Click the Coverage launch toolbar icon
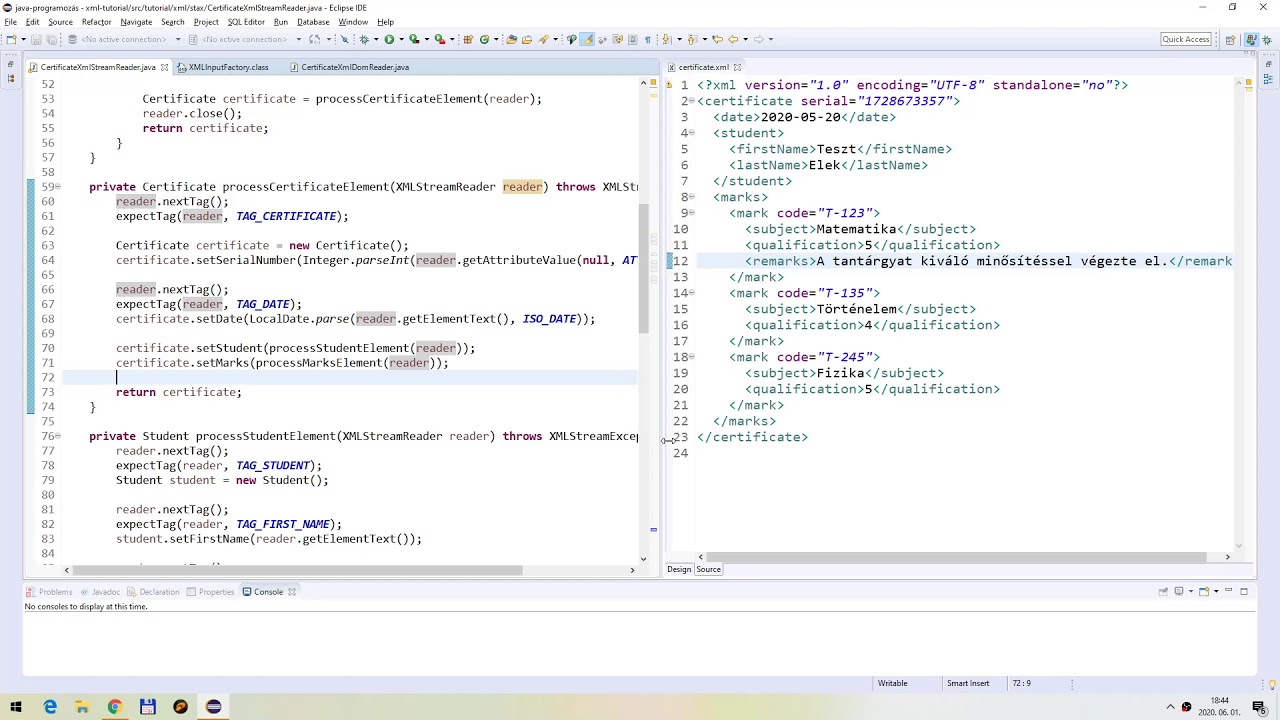The width and height of the screenshot is (1280, 720). pyautogui.click(x=414, y=39)
